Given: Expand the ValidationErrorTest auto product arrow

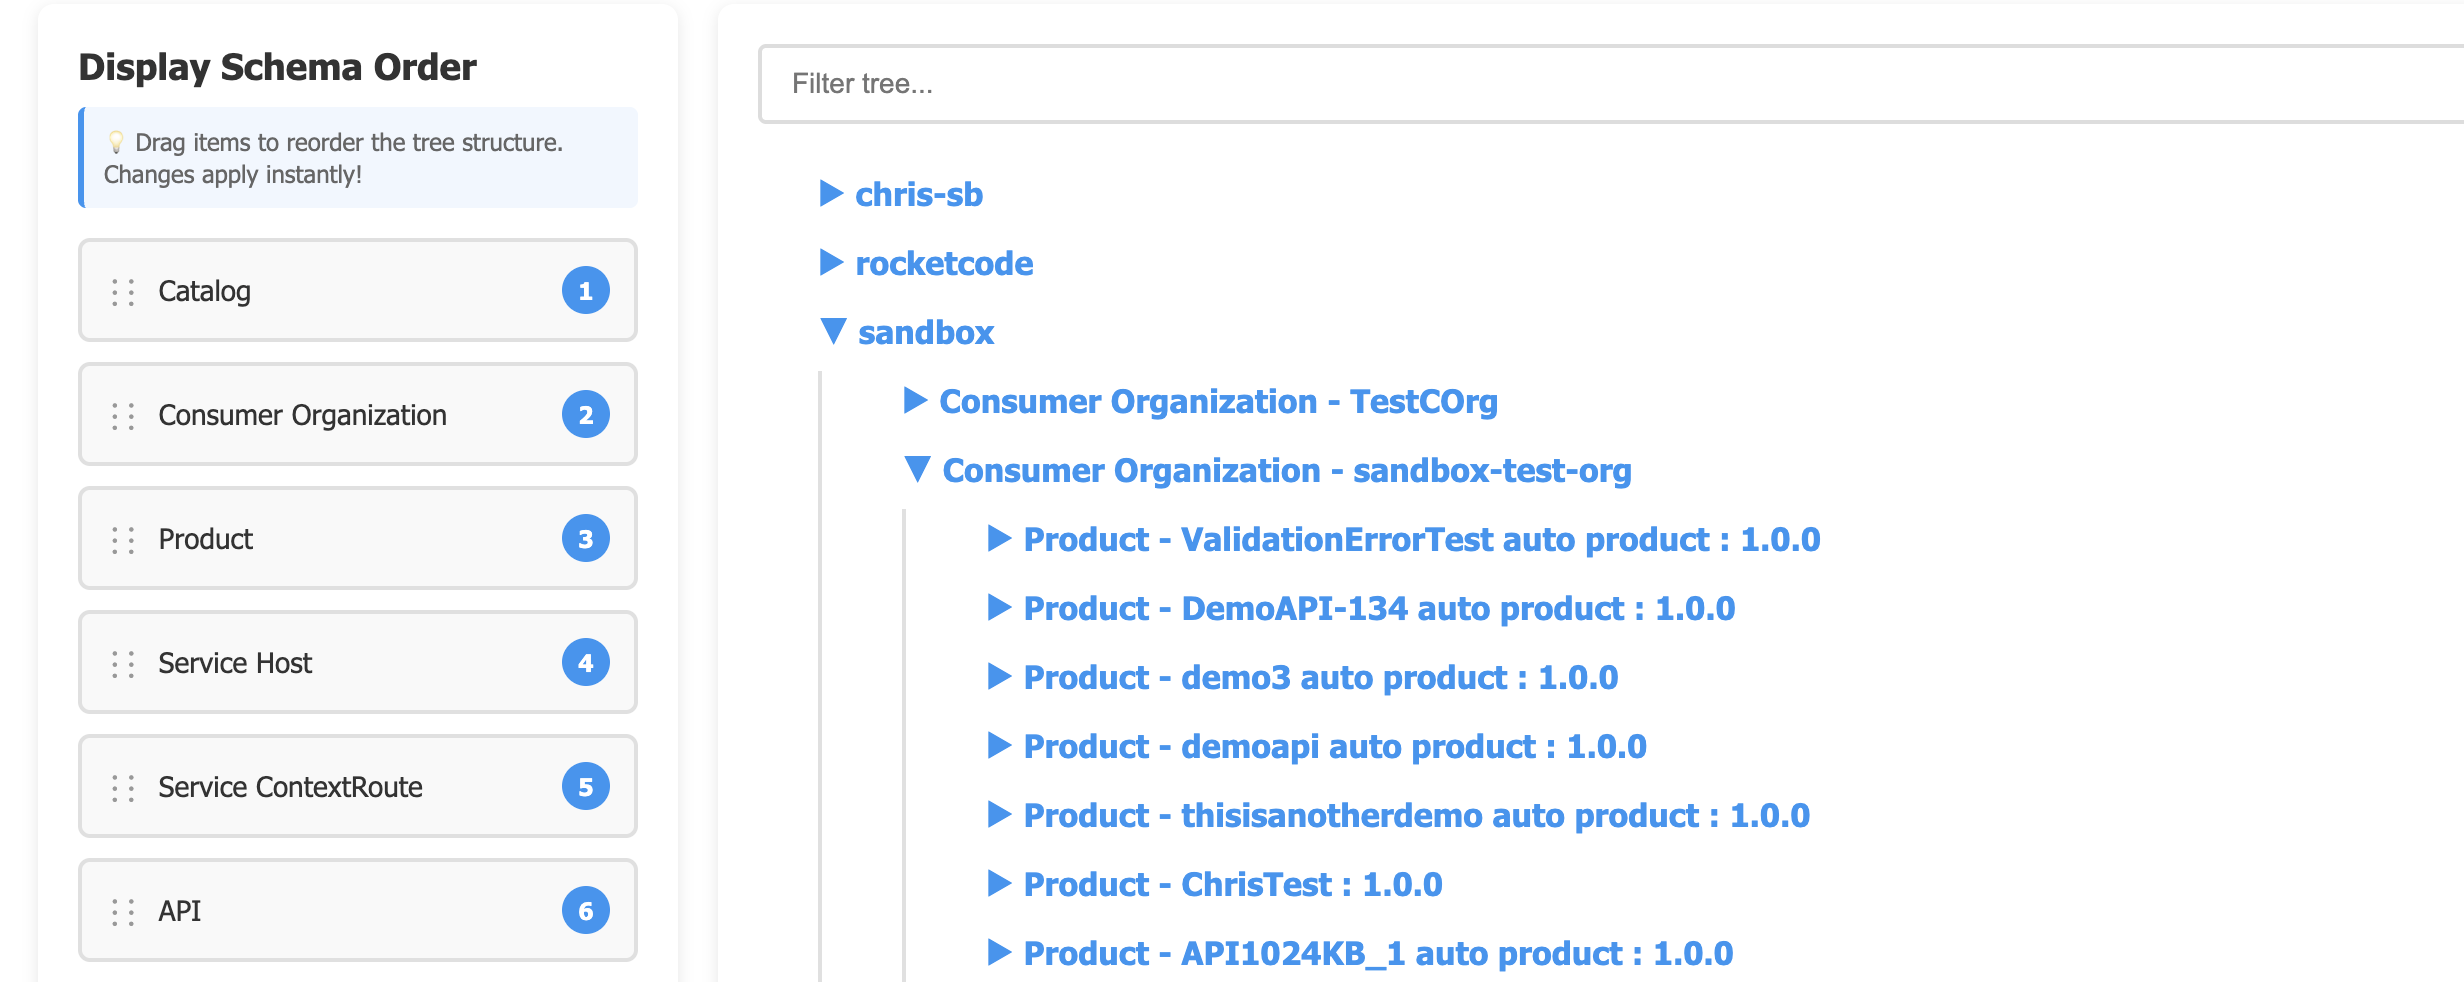Looking at the screenshot, I should 998,538.
